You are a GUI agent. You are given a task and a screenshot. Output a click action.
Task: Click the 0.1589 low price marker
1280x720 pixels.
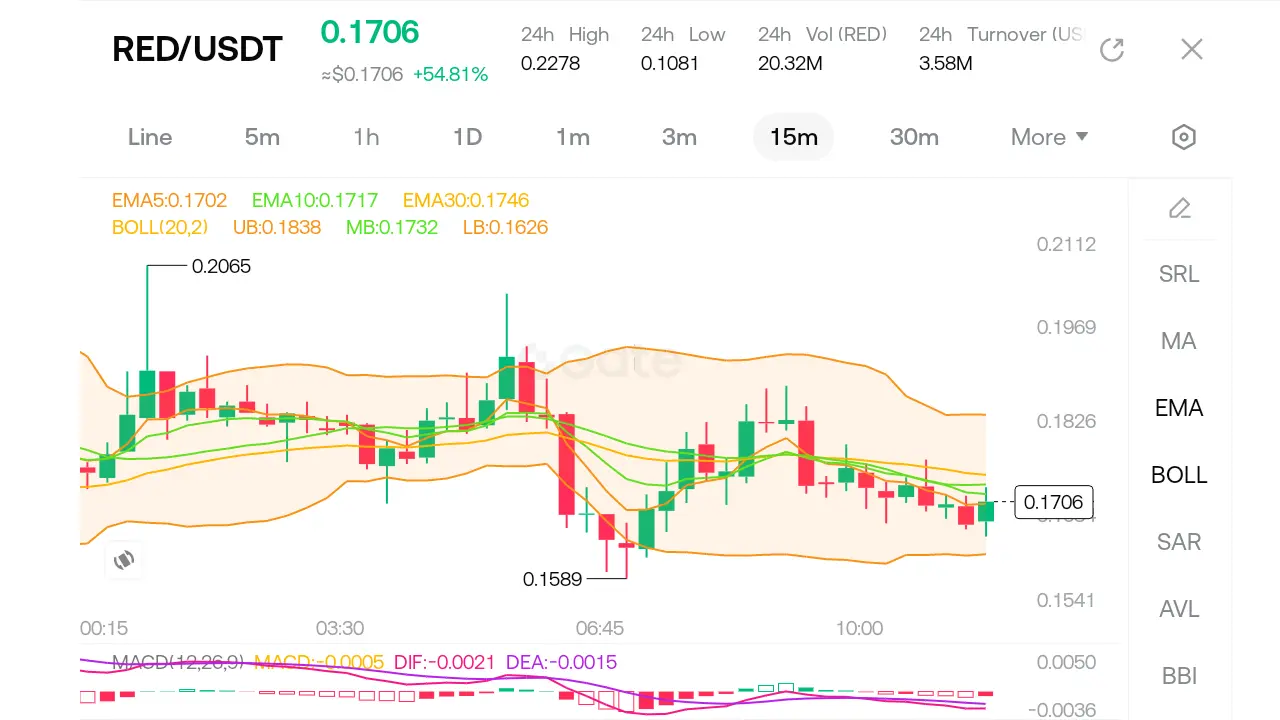(552, 578)
